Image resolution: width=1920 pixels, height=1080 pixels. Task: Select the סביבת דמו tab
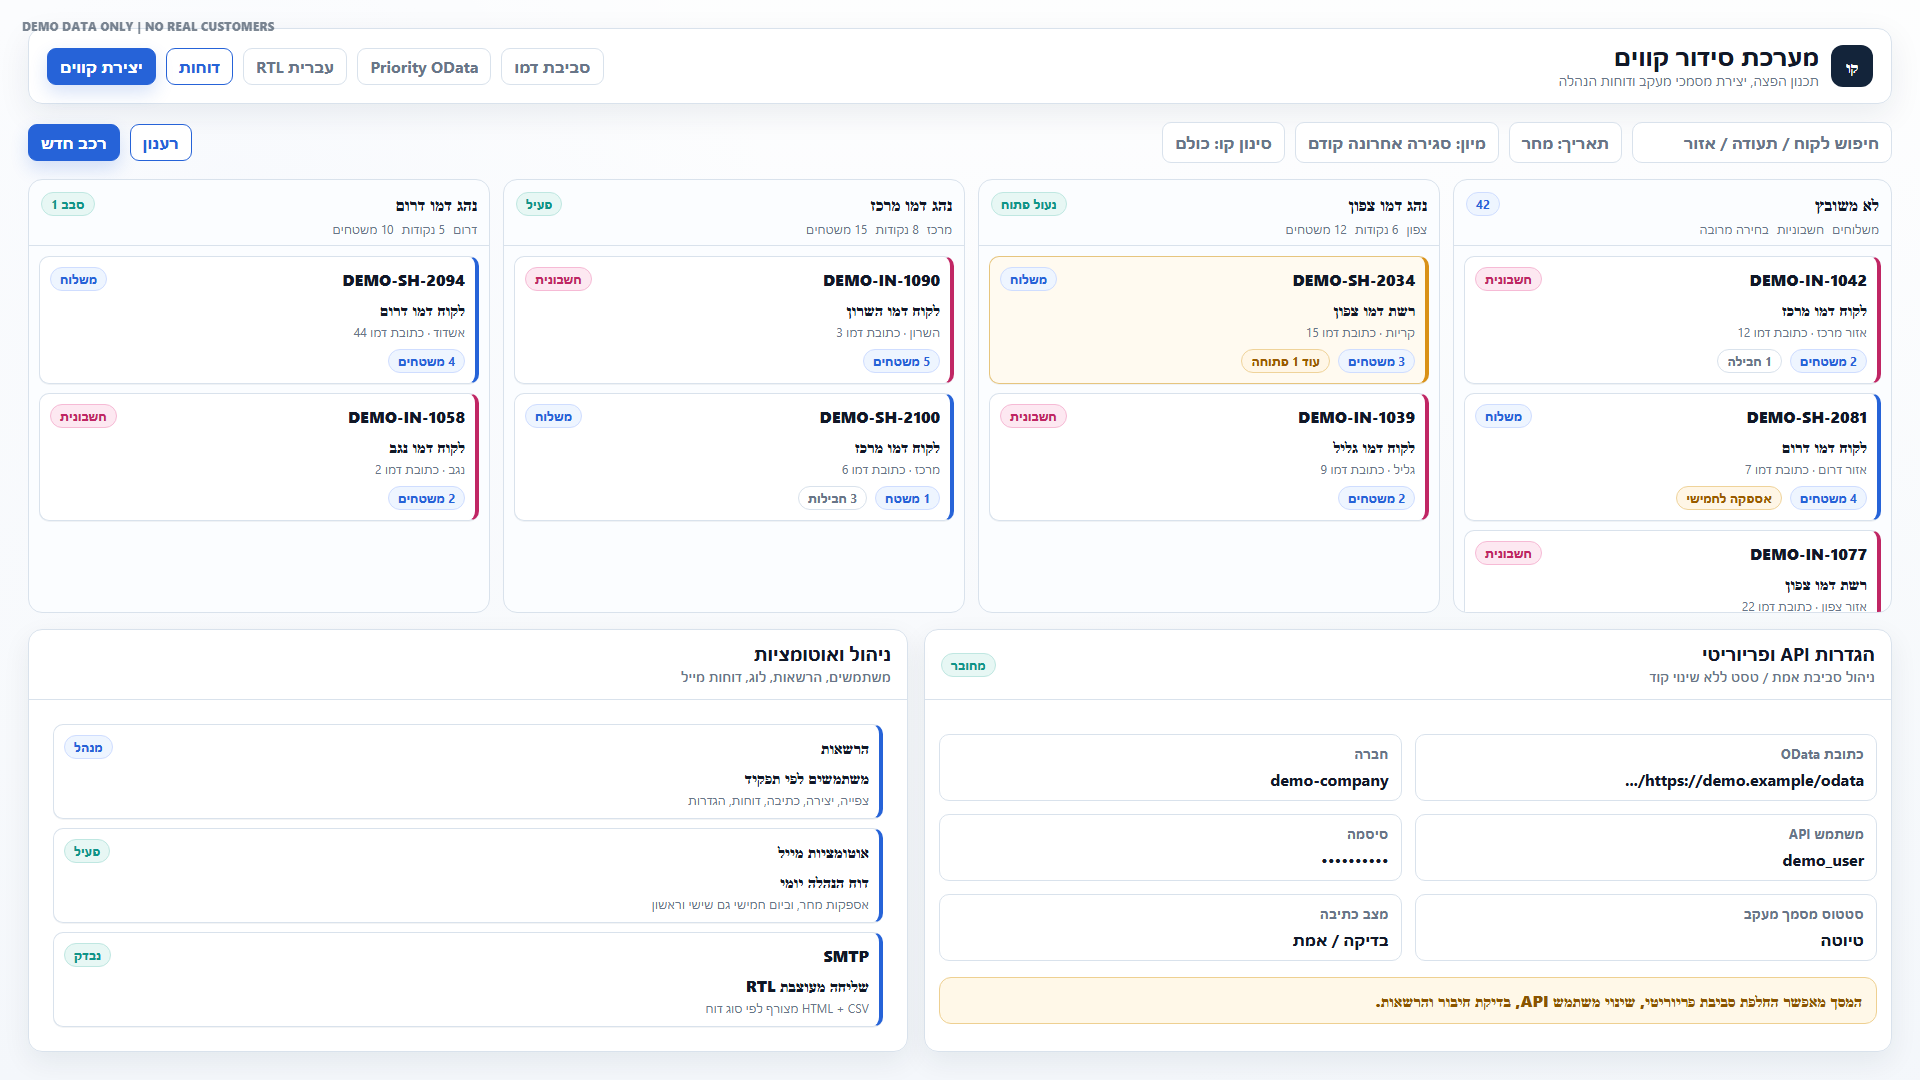click(552, 67)
